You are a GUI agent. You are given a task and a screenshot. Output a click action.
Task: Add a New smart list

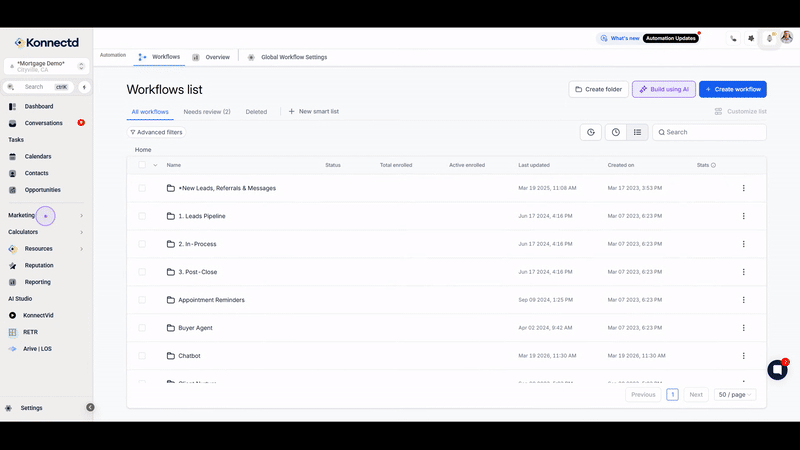(314, 112)
